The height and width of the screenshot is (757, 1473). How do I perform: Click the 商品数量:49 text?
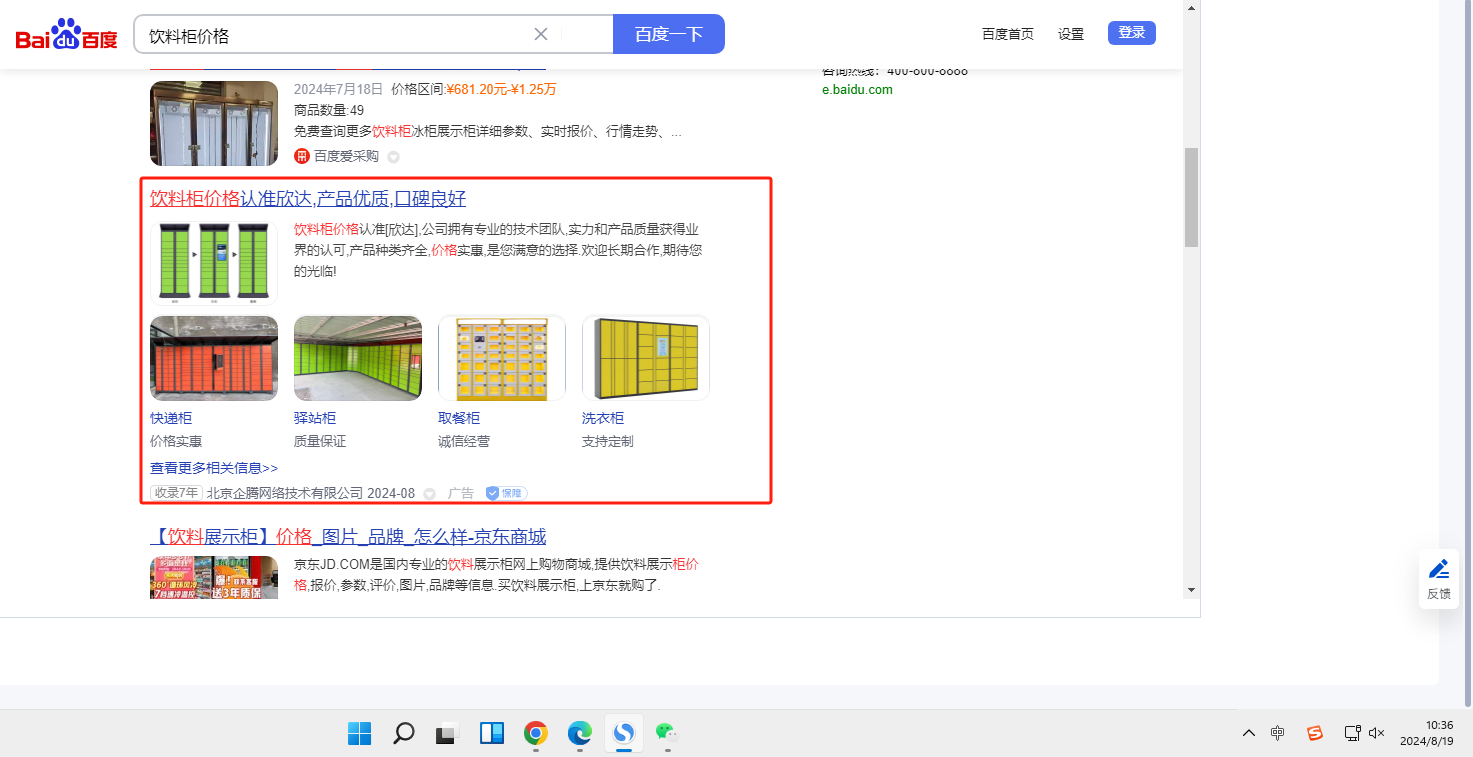coord(329,110)
